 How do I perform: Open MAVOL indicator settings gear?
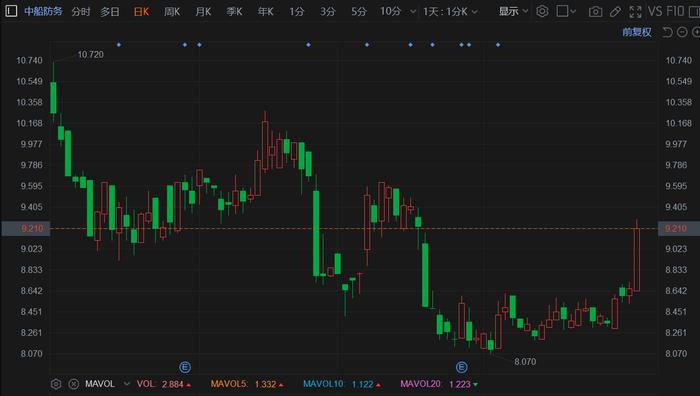click(x=56, y=384)
